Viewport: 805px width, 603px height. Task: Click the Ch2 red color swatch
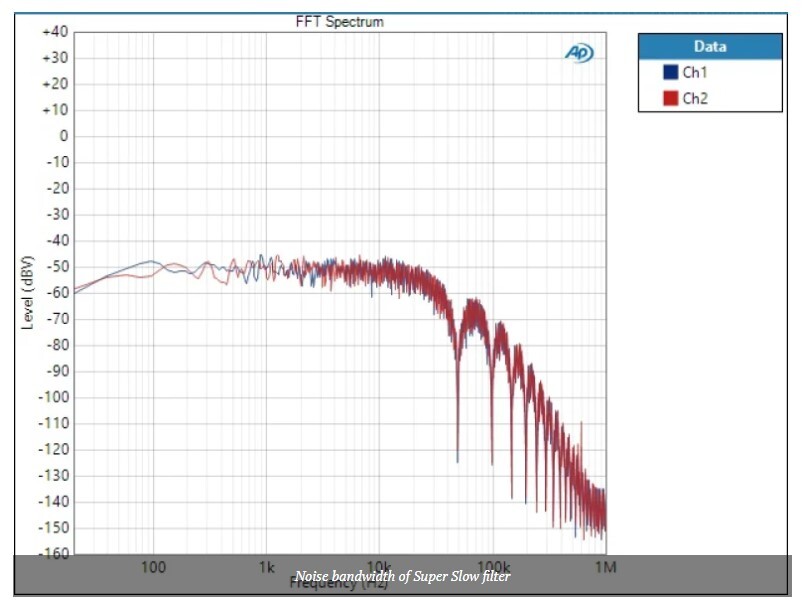point(670,98)
